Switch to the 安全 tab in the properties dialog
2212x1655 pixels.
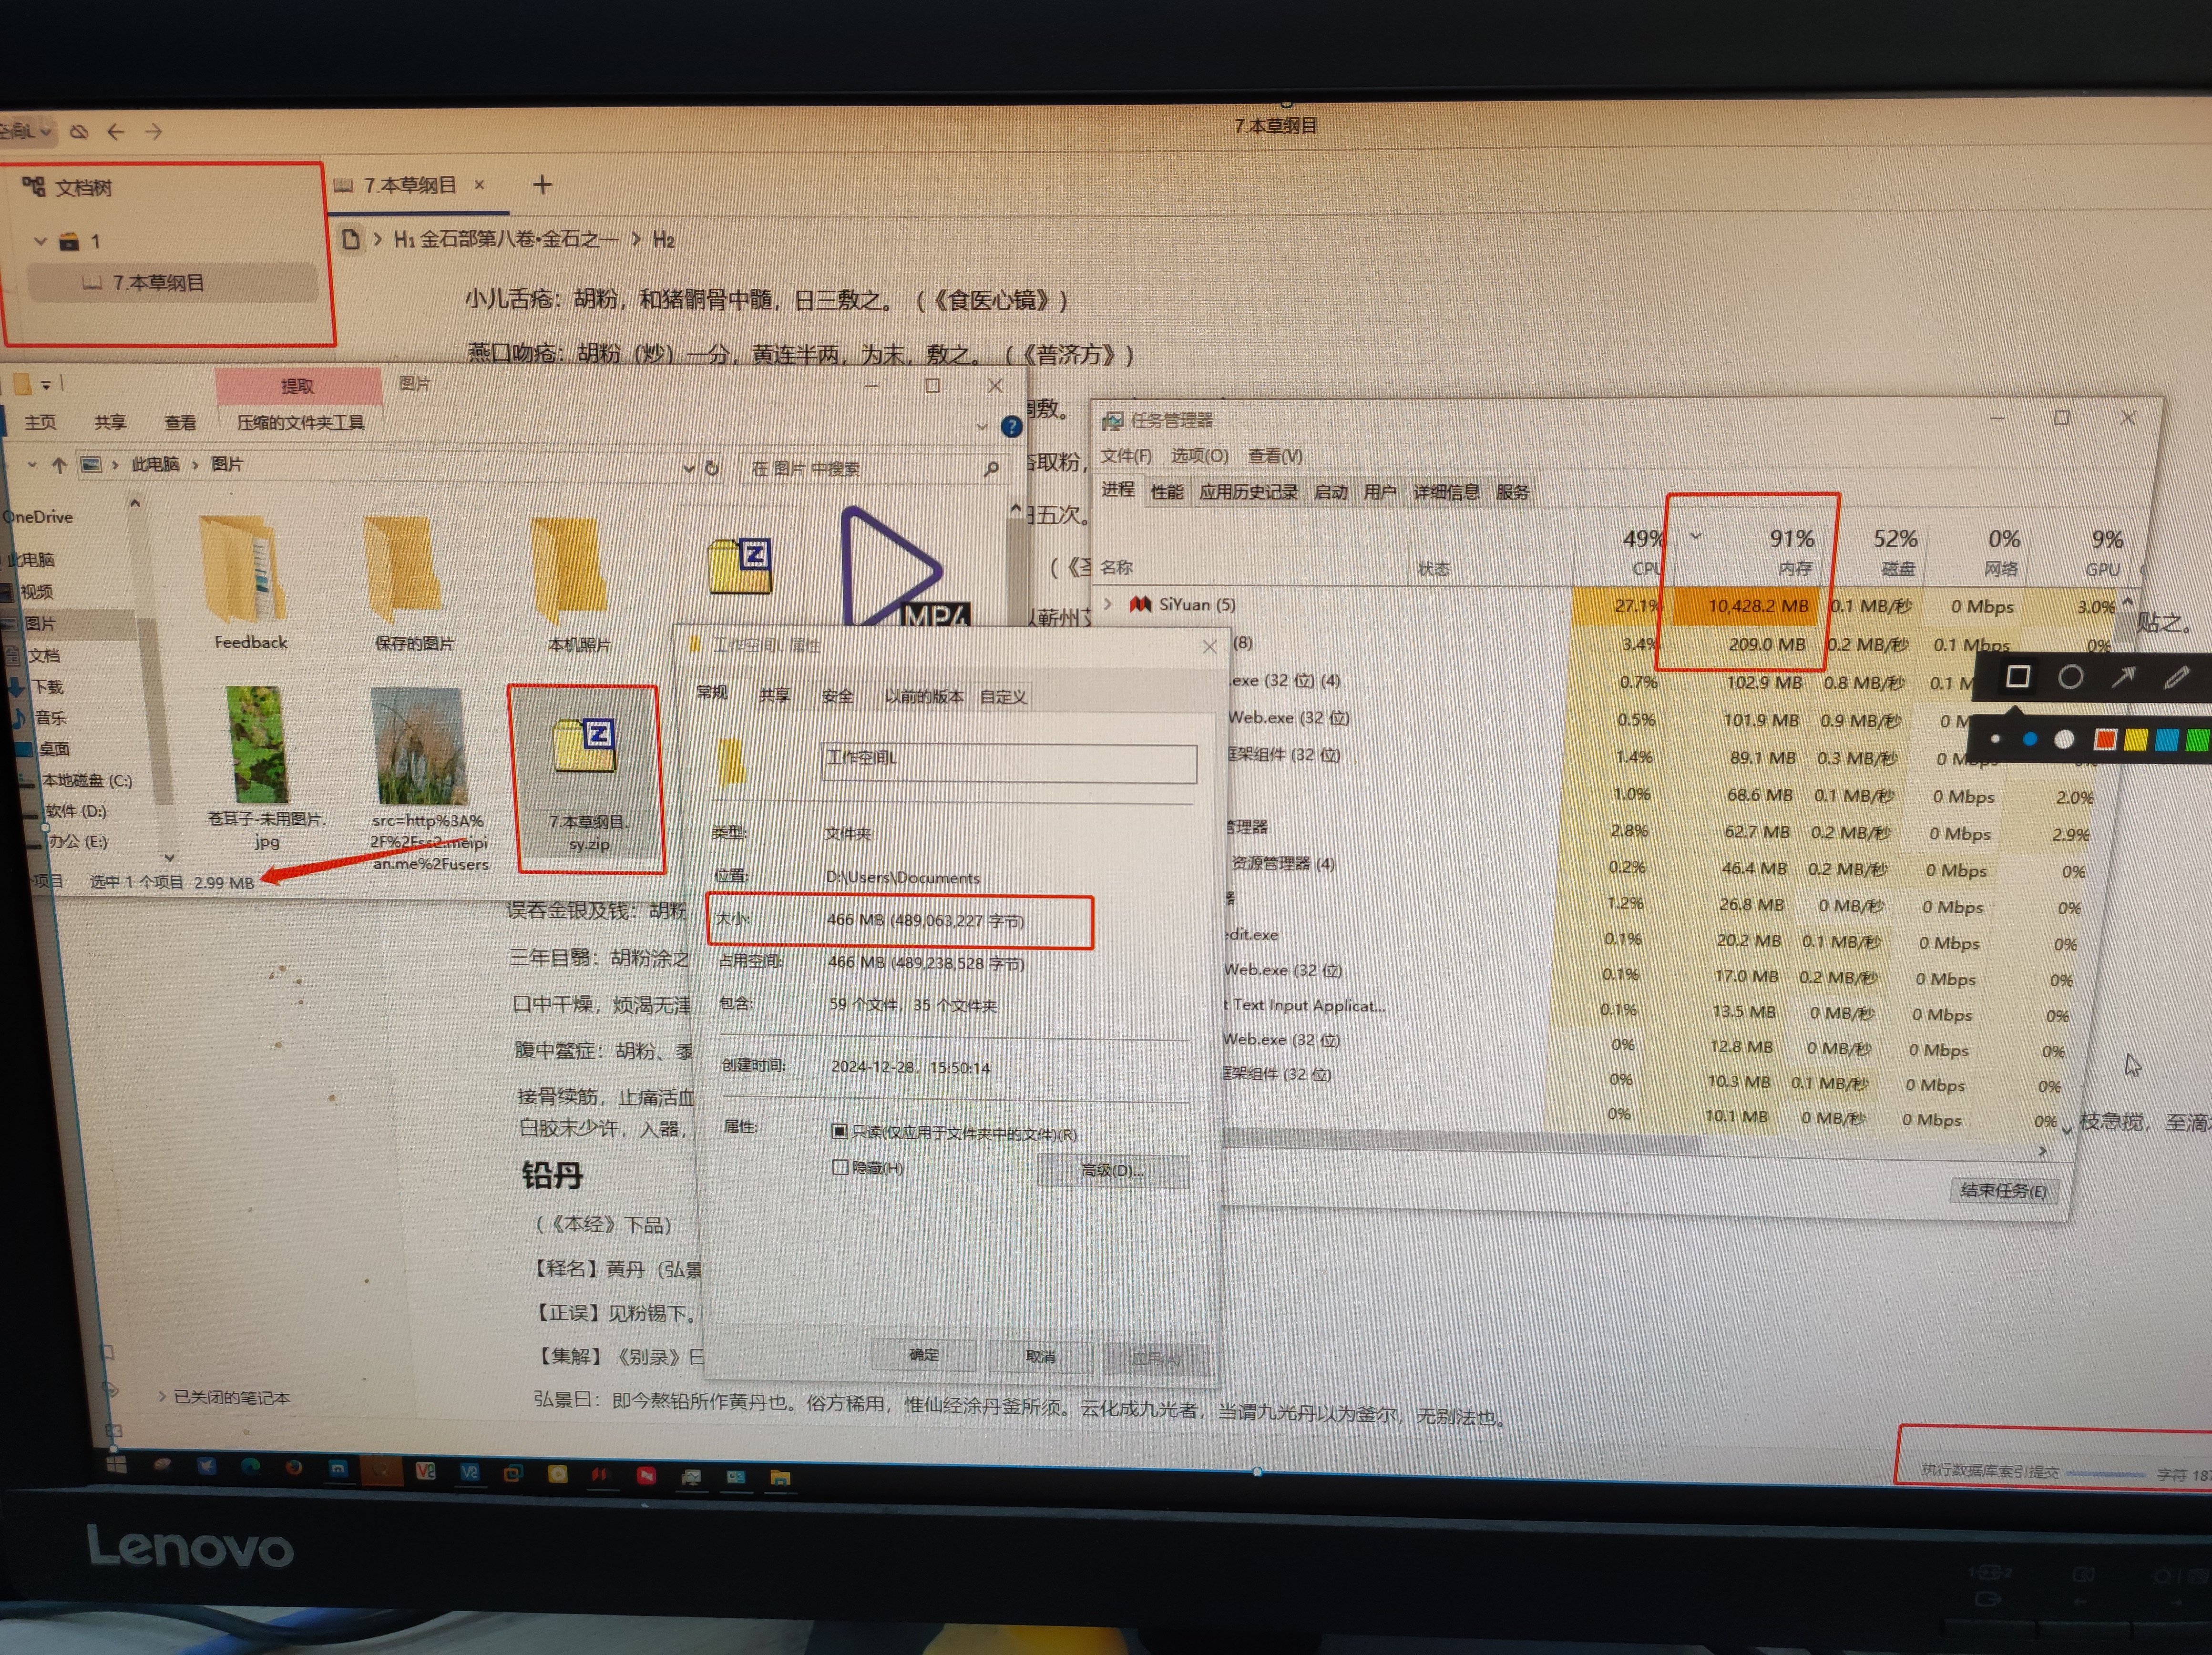(x=838, y=695)
